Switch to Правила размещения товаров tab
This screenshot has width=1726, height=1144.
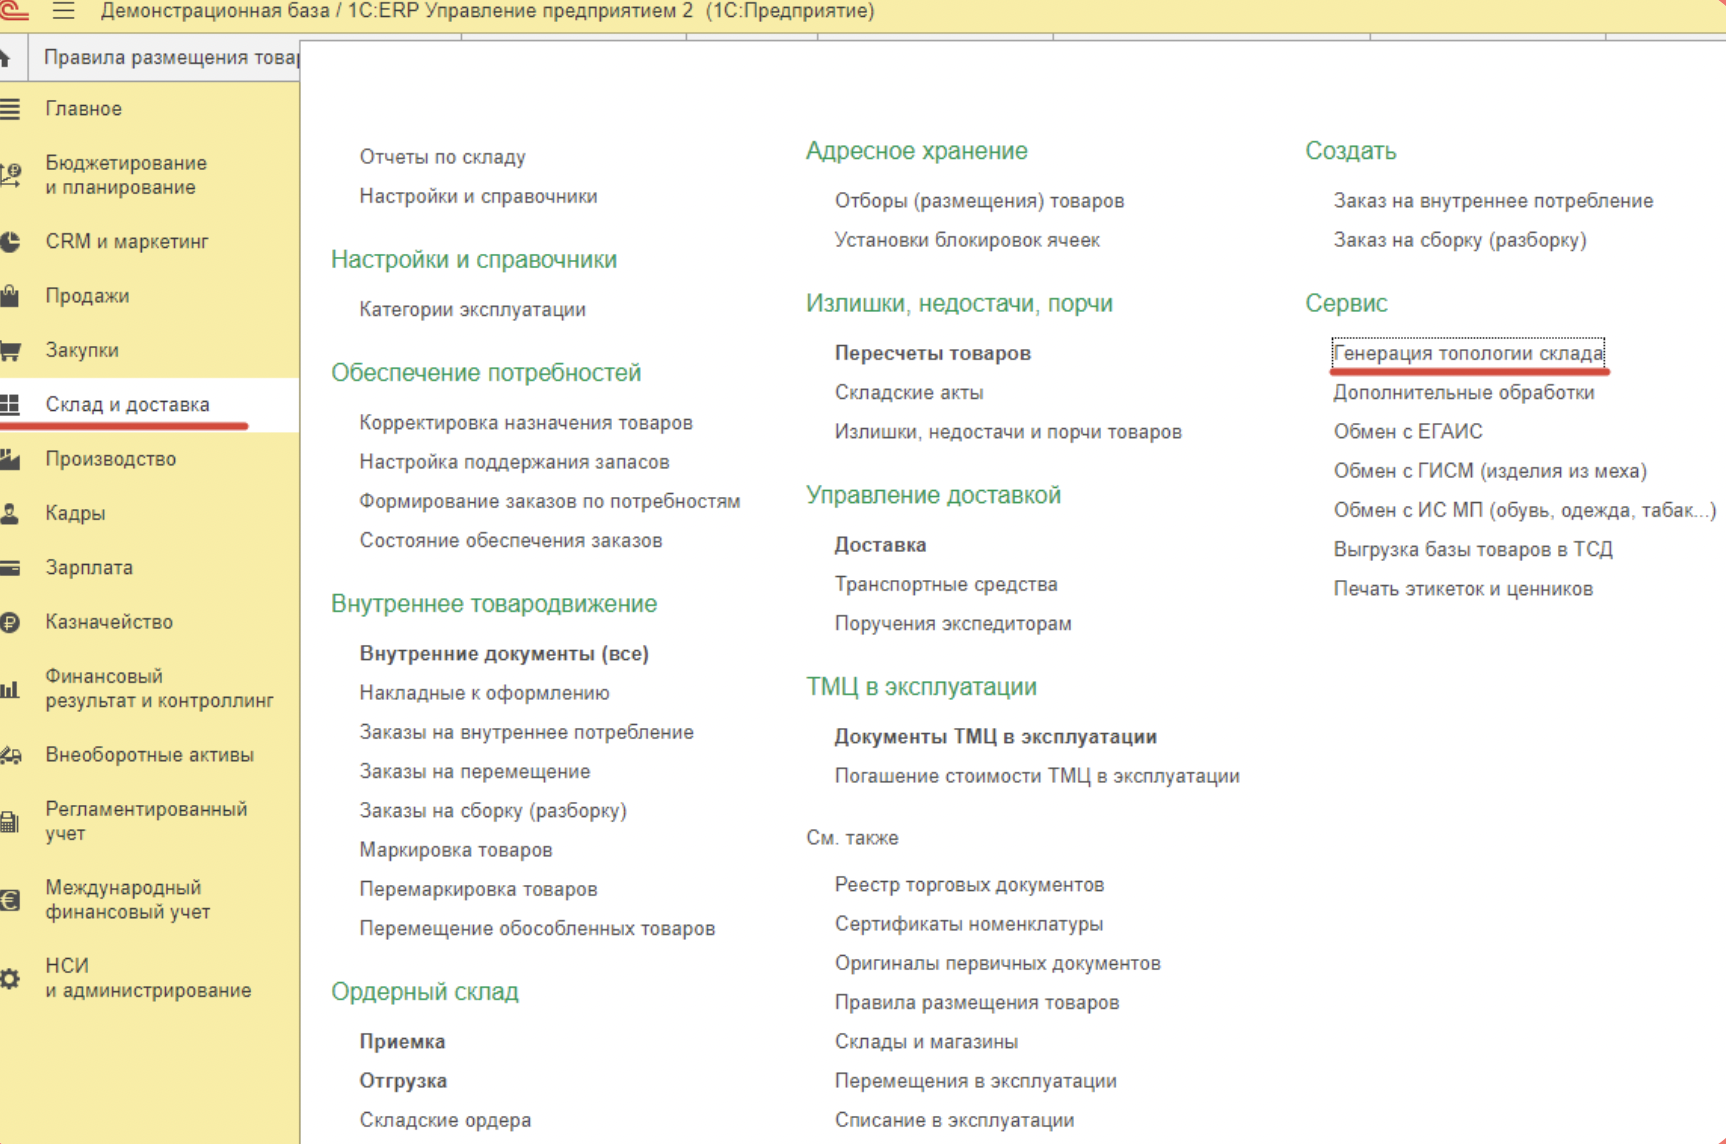point(170,58)
